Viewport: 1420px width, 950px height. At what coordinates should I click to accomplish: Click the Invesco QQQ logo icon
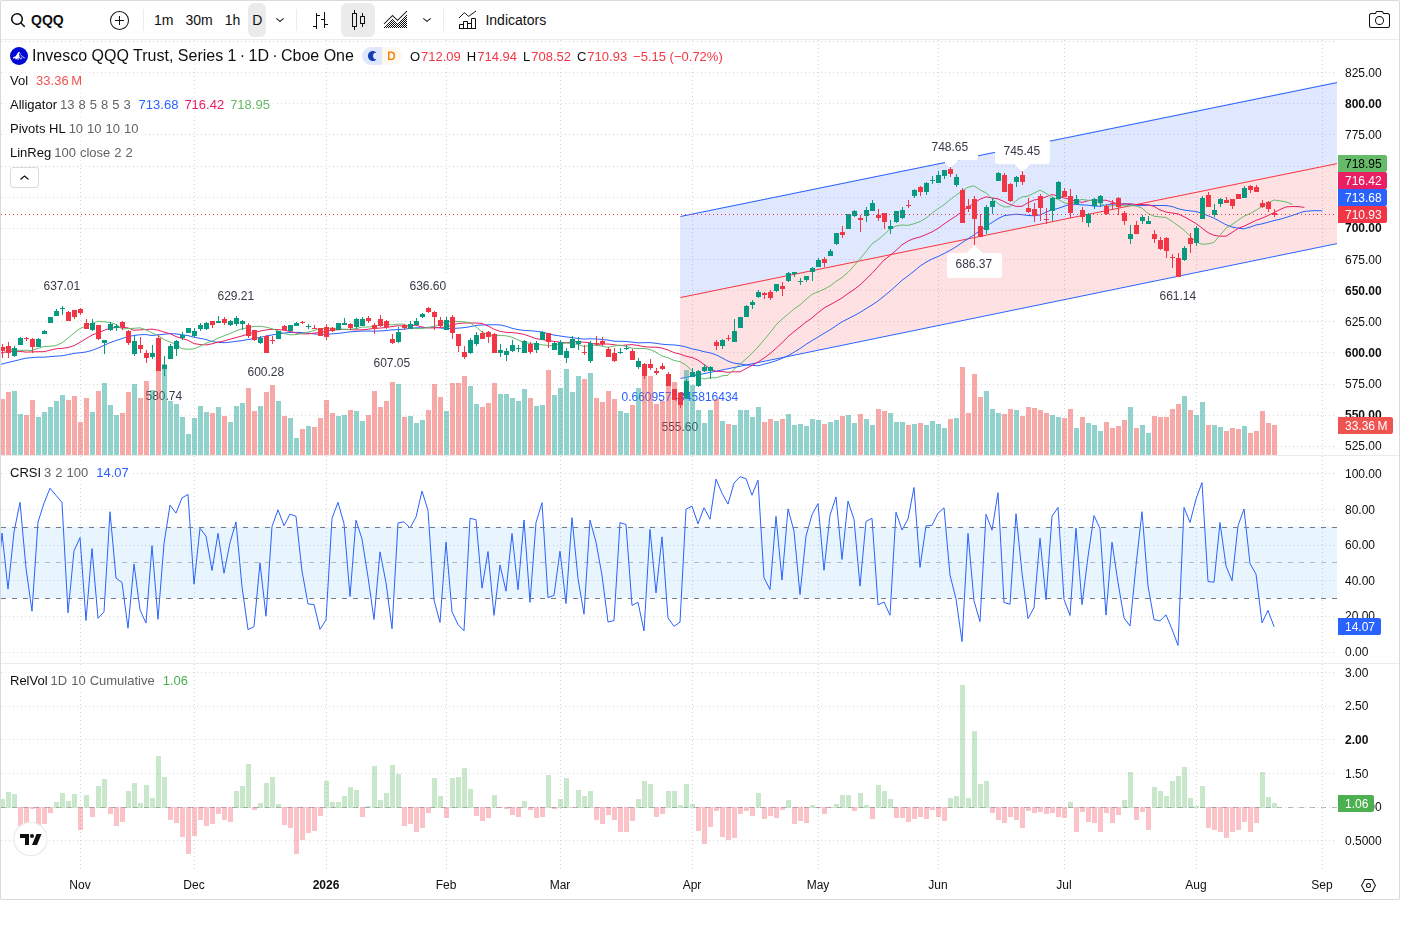[19, 56]
